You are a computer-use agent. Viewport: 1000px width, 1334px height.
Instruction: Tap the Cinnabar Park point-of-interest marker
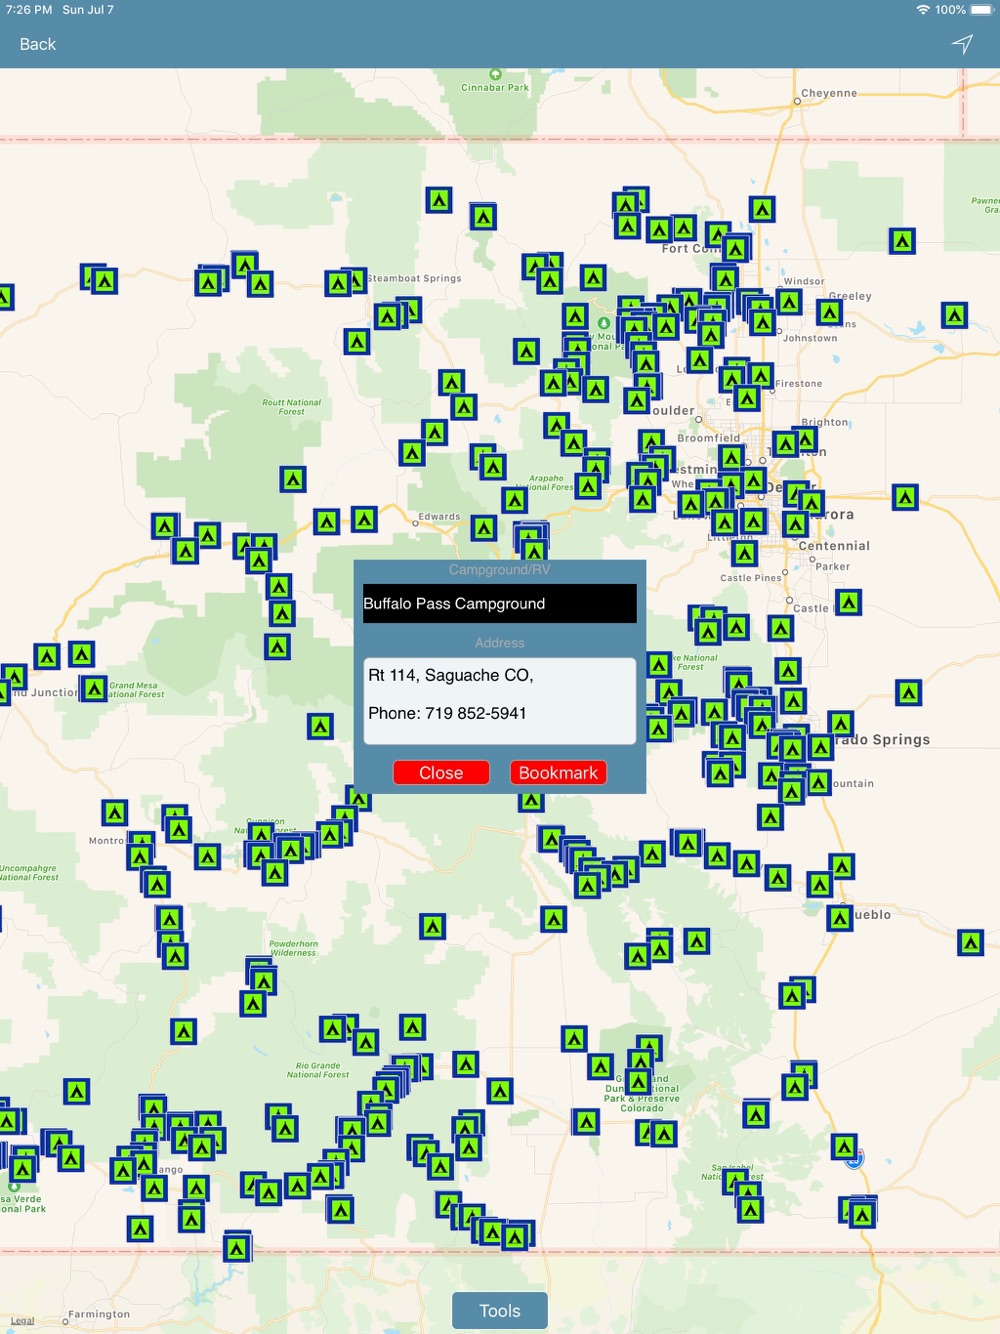[x=494, y=75]
